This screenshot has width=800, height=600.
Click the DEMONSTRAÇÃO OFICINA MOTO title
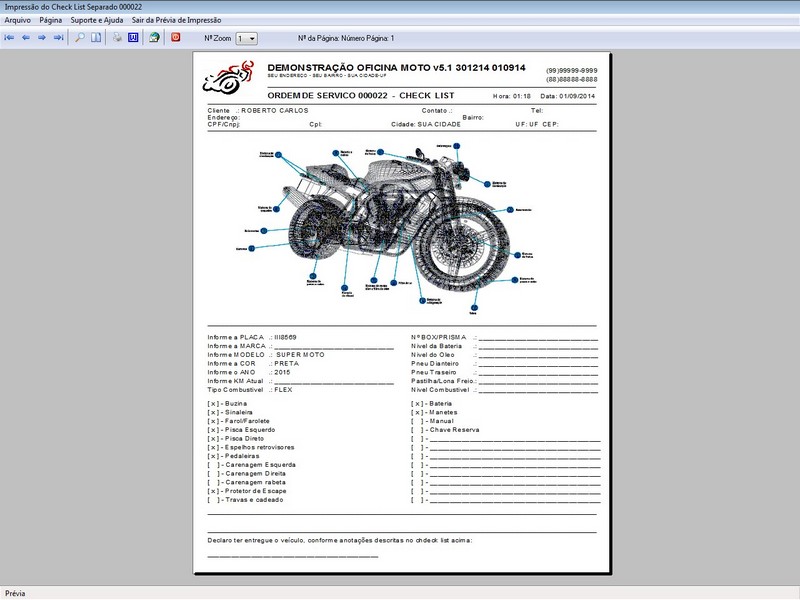396,67
